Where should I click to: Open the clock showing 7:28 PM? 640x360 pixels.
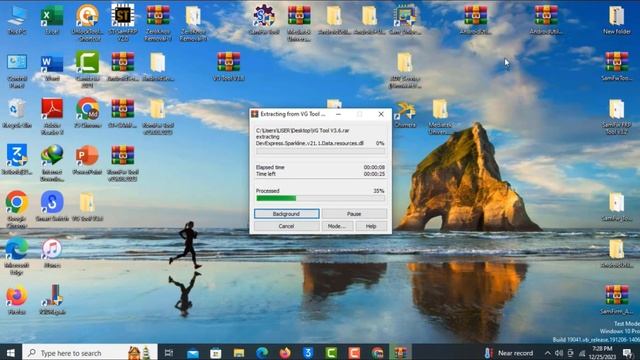coord(602,353)
